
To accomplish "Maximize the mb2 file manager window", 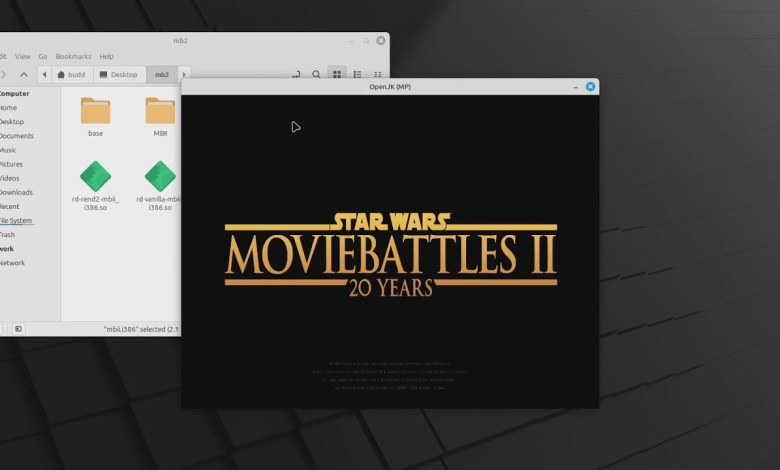I will coord(366,40).
